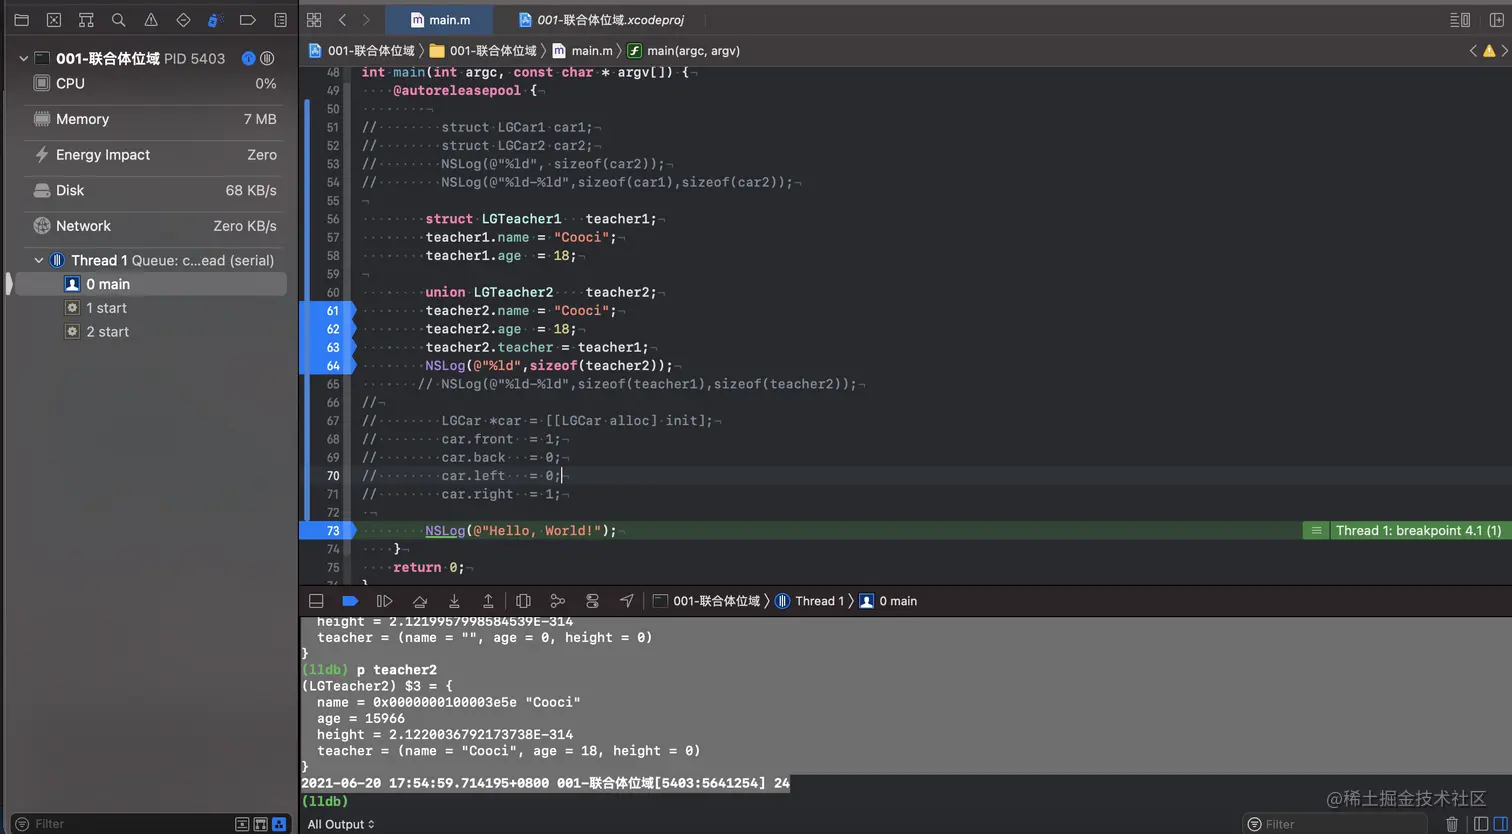The width and height of the screenshot is (1512, 834).
Task: Select the Debug navigator icon
Action: pyautogui.click(x=215, y=20)
